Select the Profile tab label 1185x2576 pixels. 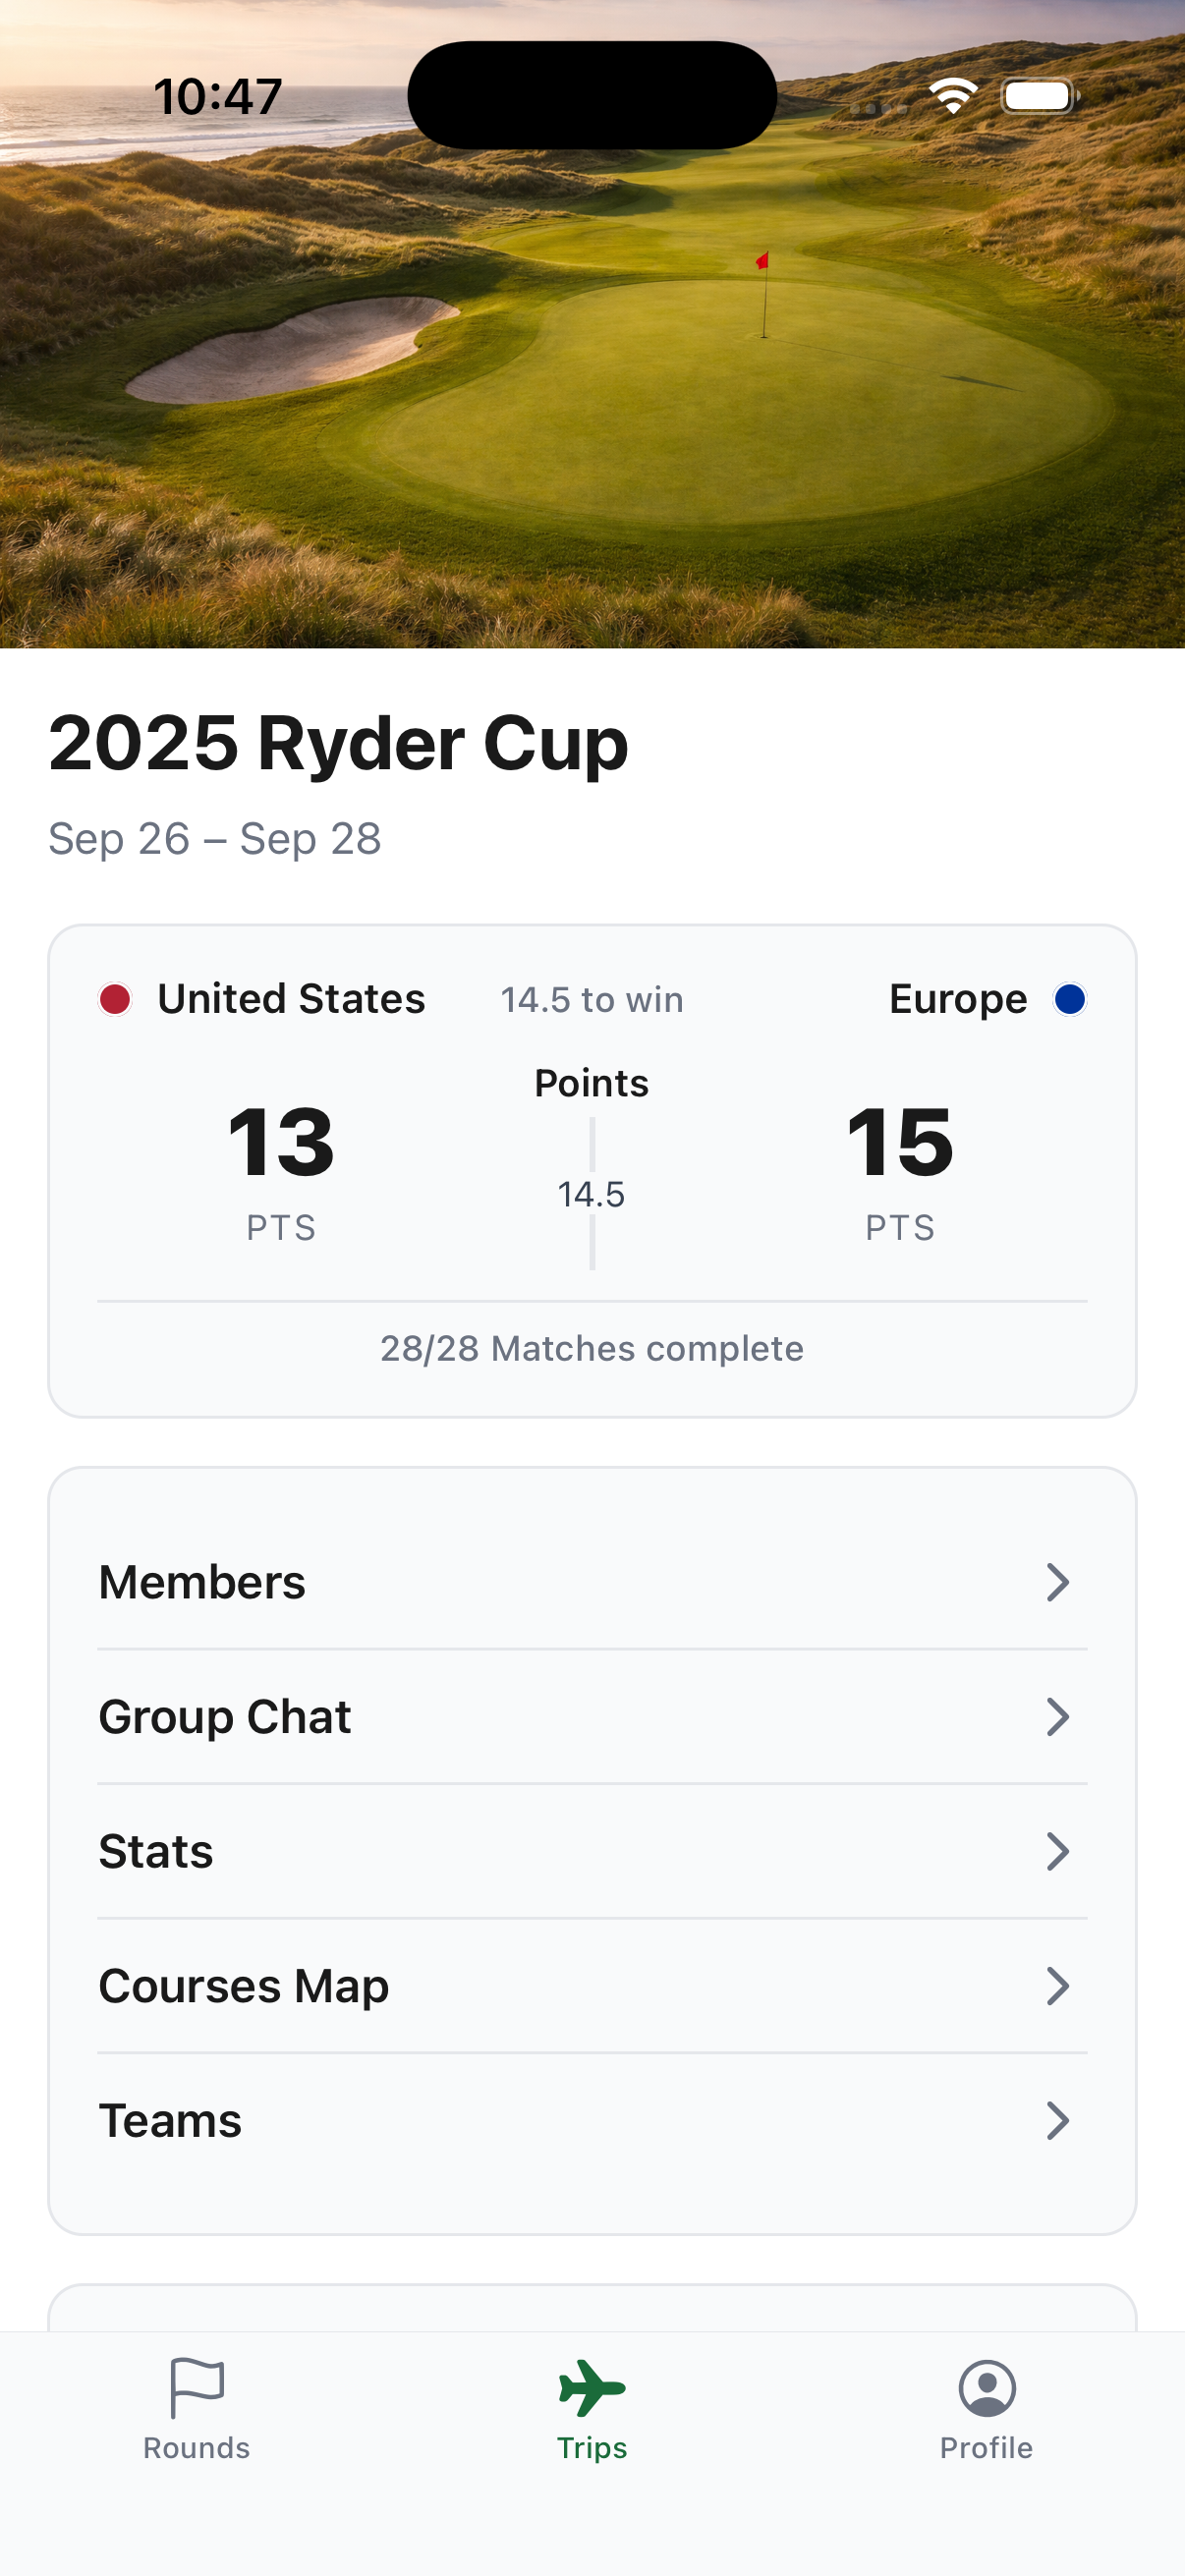point(987,2447)
